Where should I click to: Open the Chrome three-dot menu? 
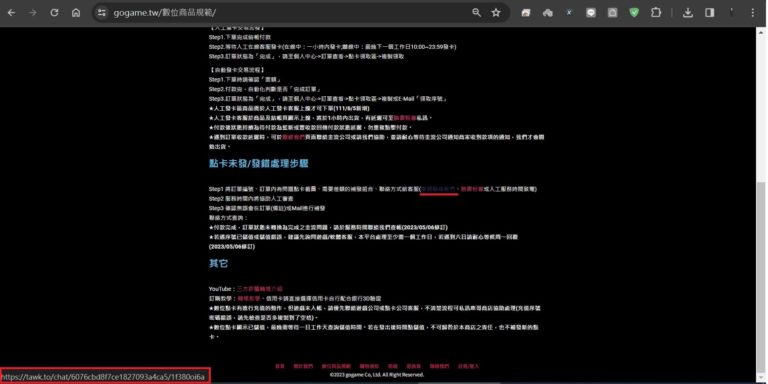[x=753, y=13]
